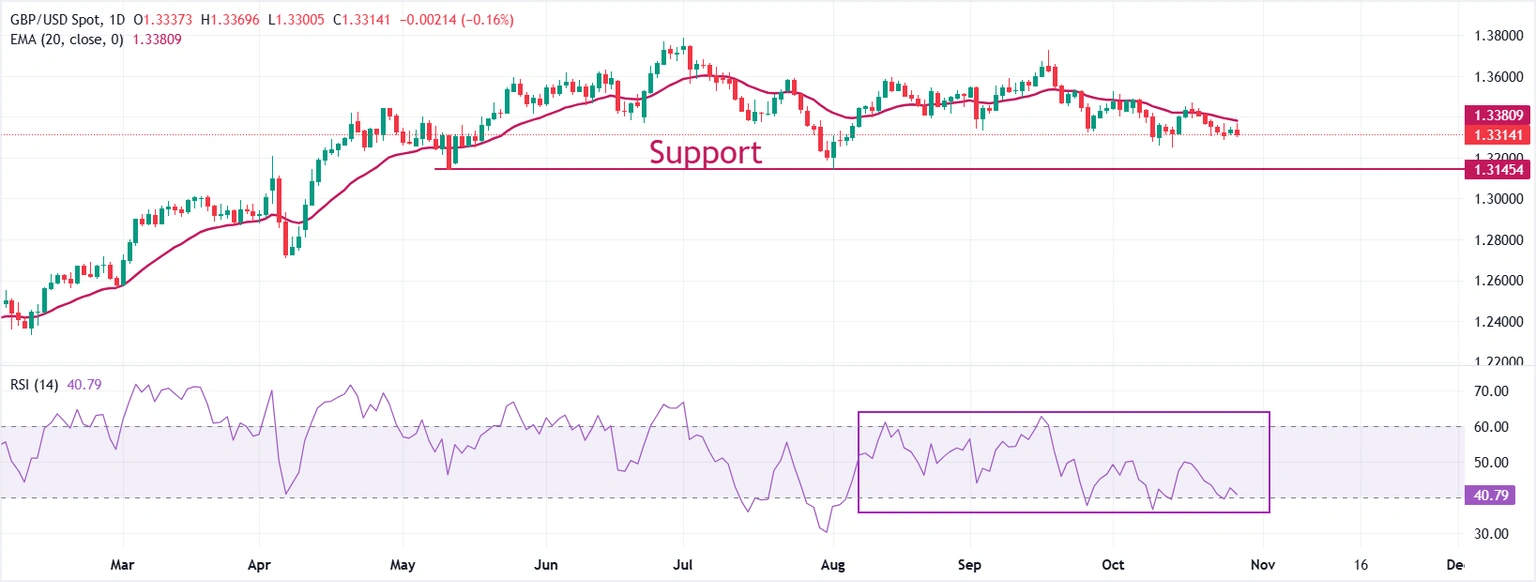This screenshot has height=582, width=1536.
Task: Select the purple rectangle in RSI pane
Action: click(x=1062, y=412)
